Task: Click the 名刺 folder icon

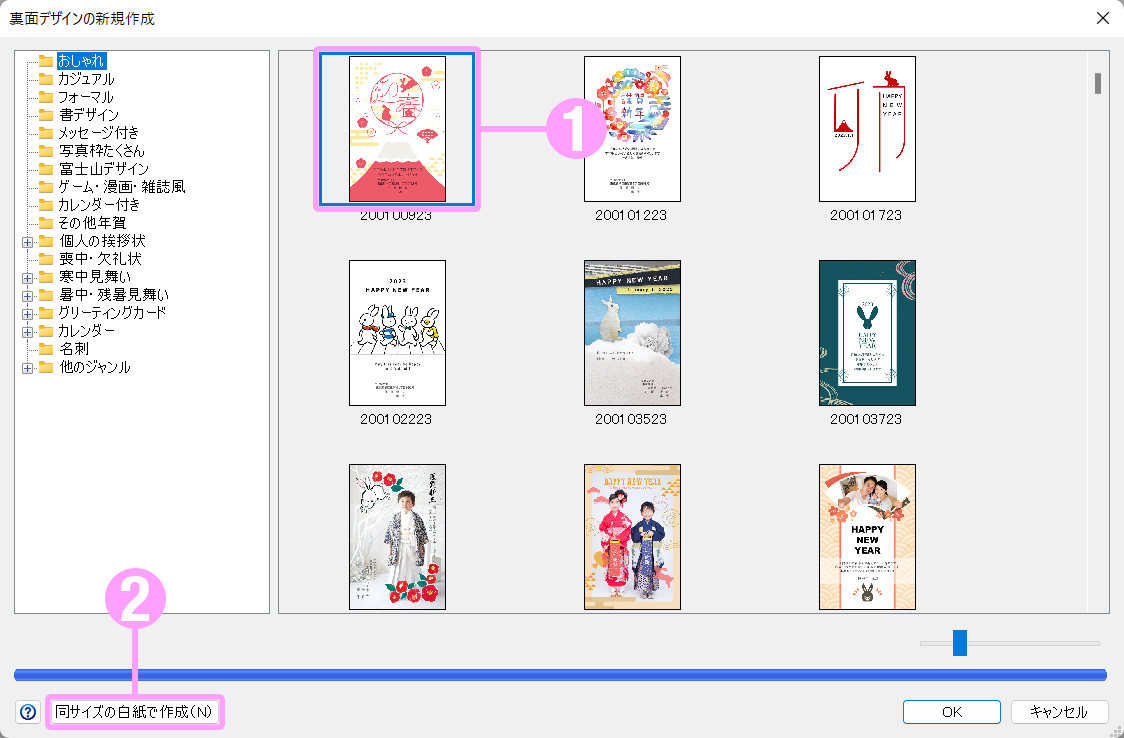Action: point(45,349)
